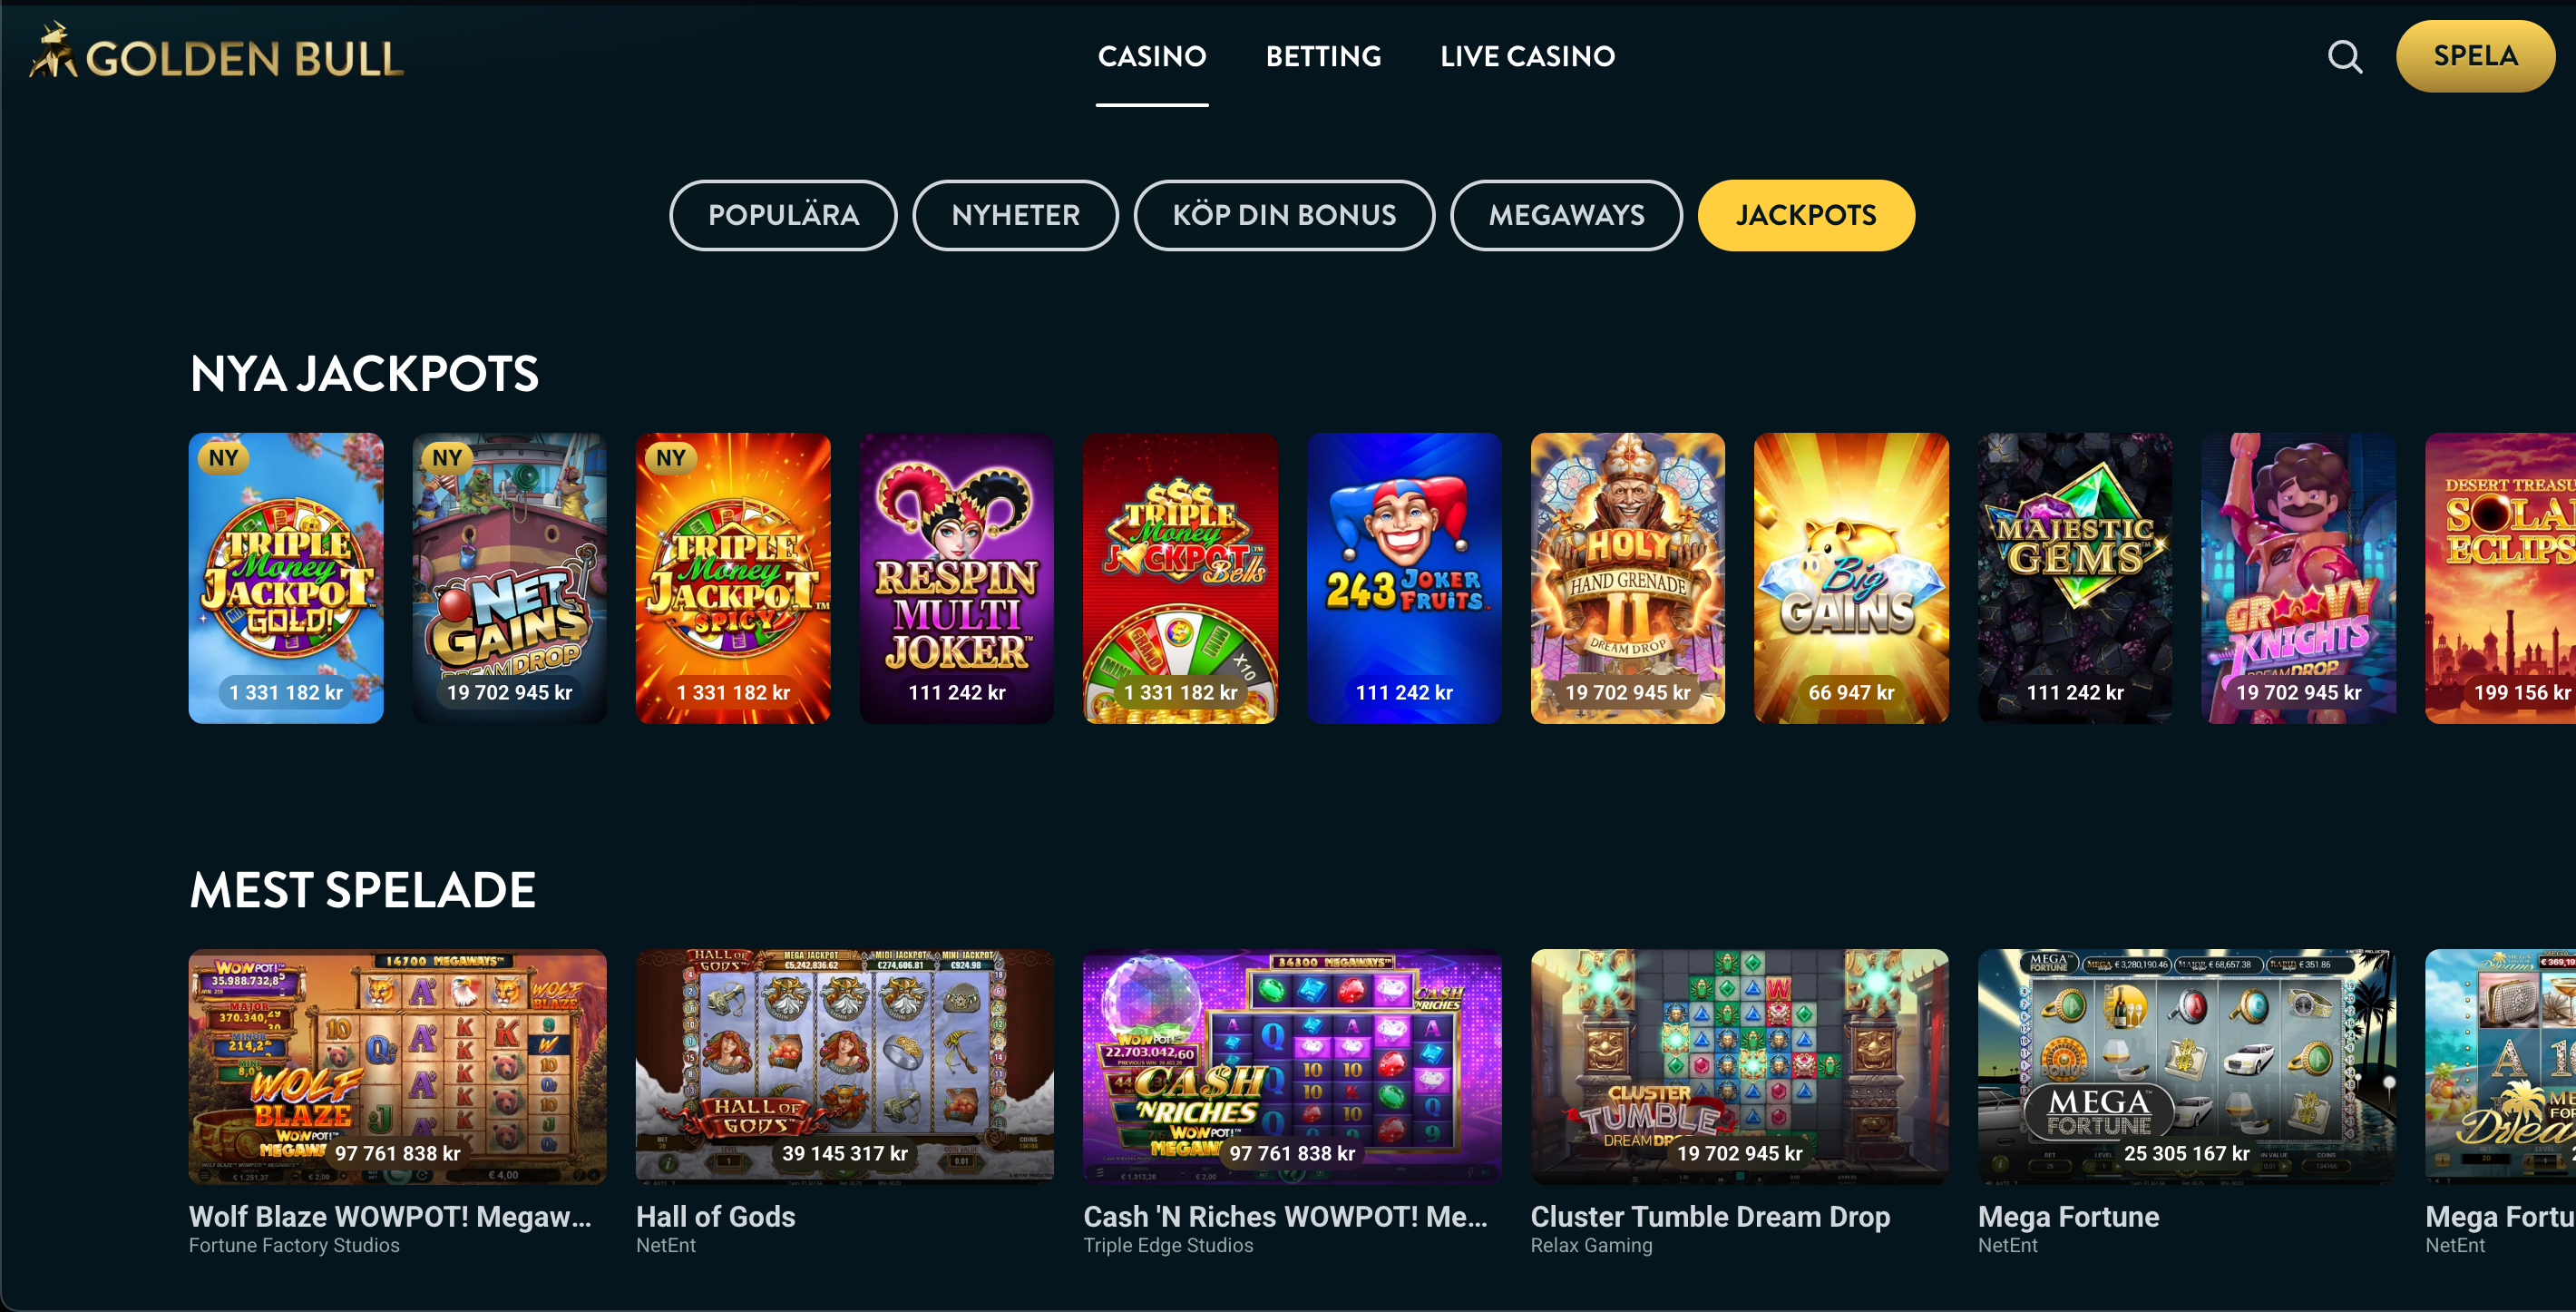Open Mega Fortune game thumbnail

(x=2187, y=1067)
